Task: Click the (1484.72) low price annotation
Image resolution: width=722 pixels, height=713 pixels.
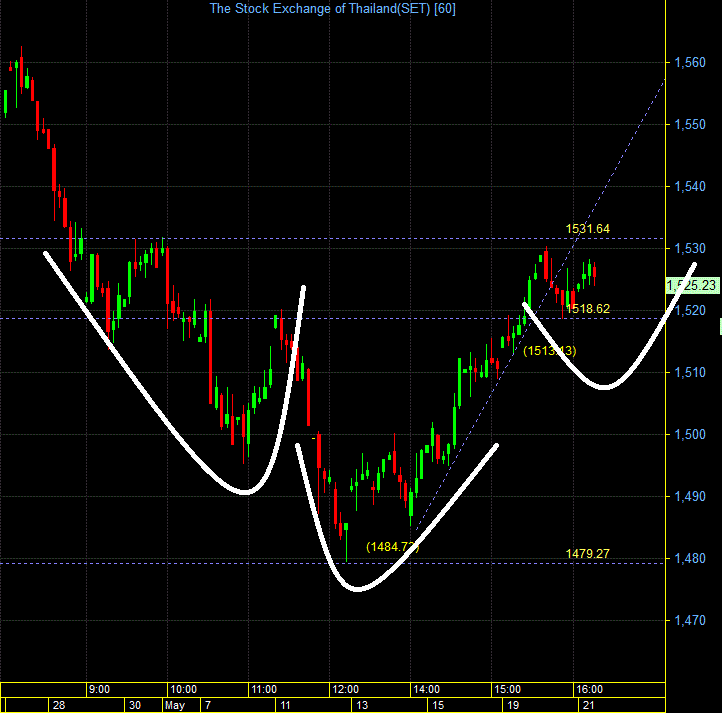Action: click(x=393, y=547)
